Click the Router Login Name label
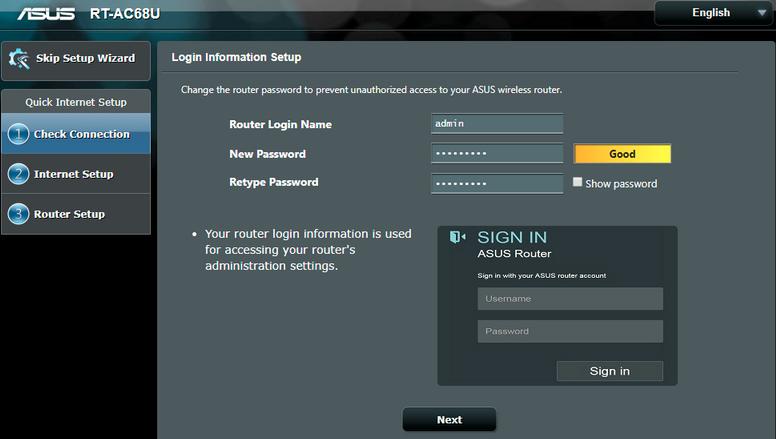The width and height of the screenshot is (776, 439). tap(280, 125)
